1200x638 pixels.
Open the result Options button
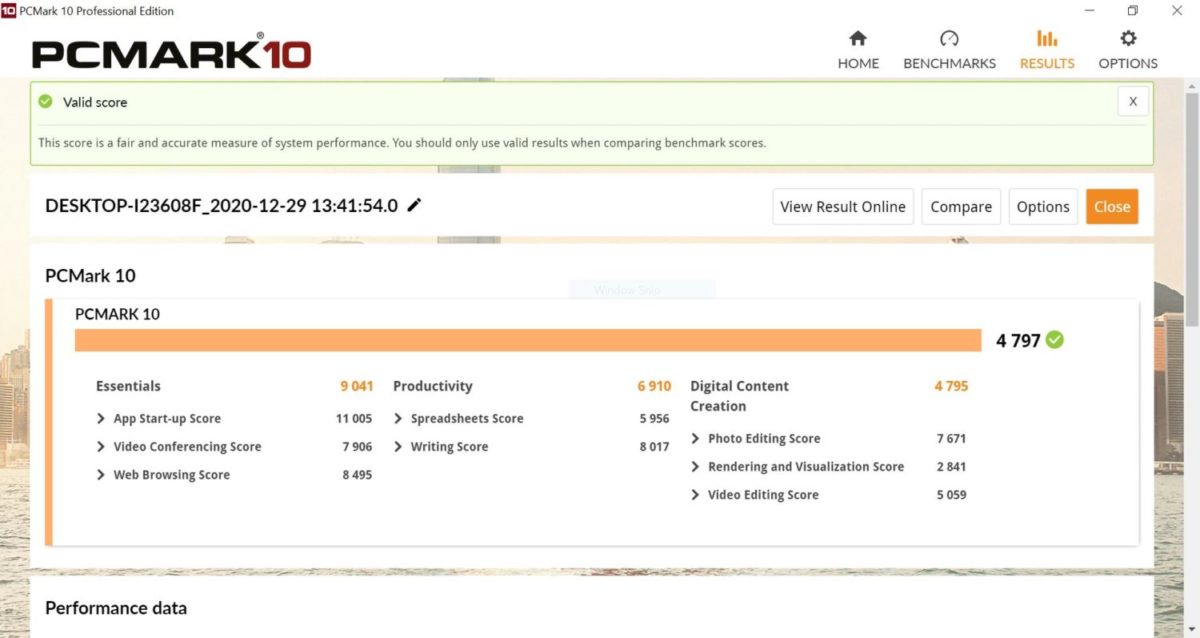click(1043, 207)
